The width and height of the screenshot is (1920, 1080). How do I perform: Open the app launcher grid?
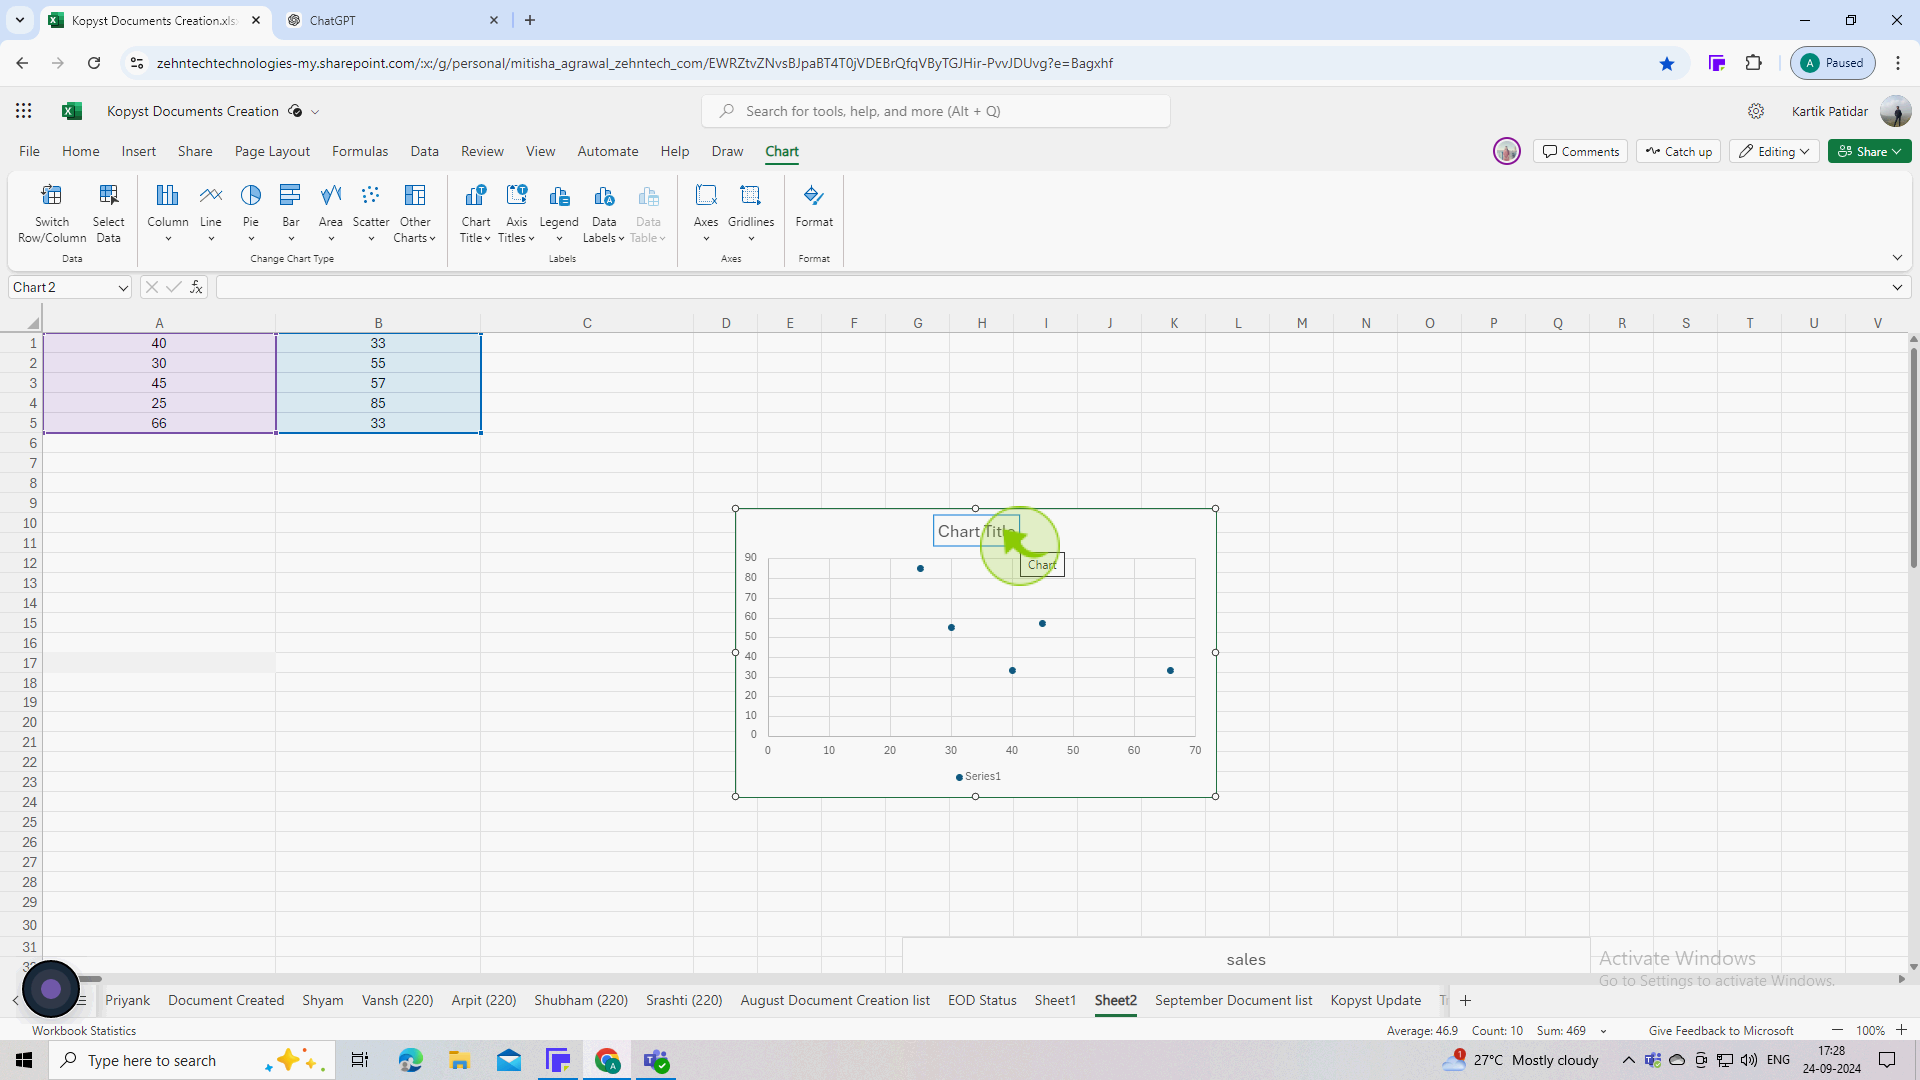tap(24, 111)
